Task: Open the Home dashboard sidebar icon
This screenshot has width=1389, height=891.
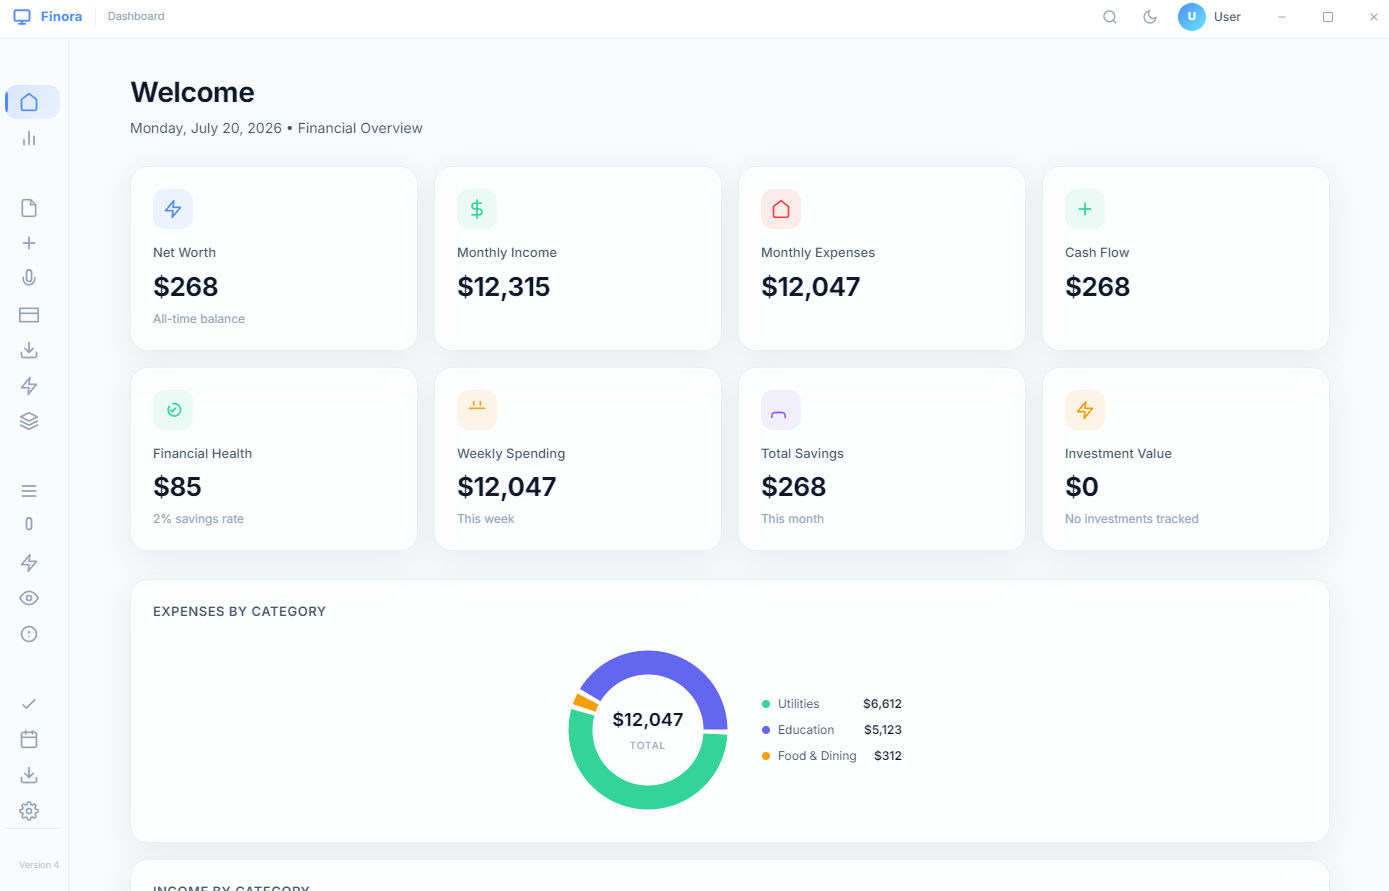Action: point(29,102)
